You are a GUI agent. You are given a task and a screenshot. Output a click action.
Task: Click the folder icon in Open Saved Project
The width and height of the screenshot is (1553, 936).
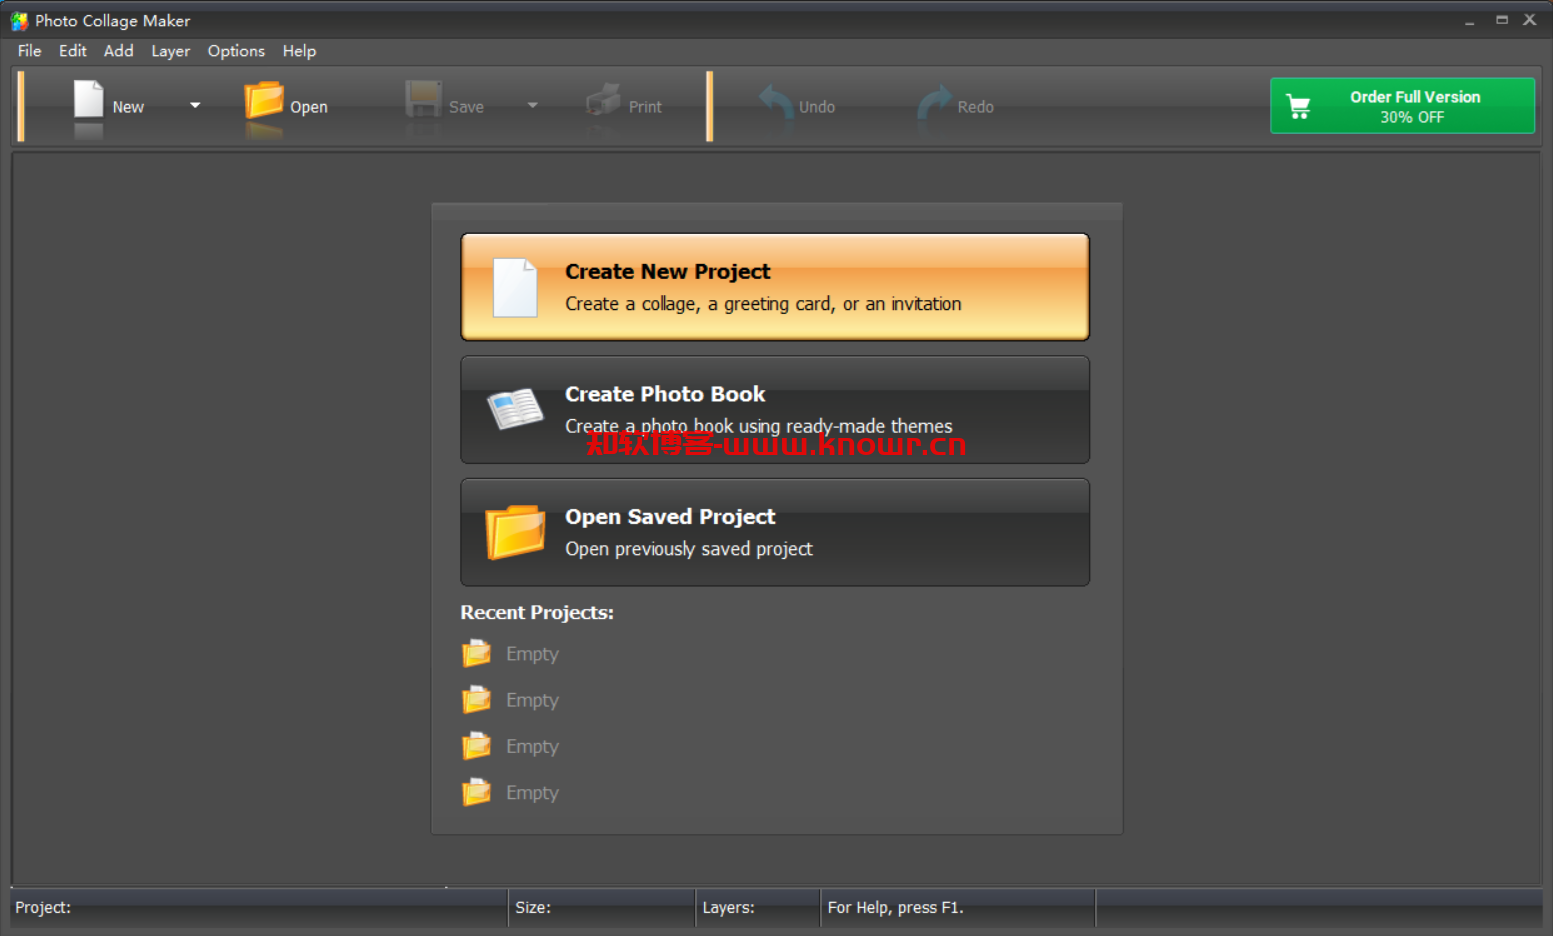click(x=515, y=532)
